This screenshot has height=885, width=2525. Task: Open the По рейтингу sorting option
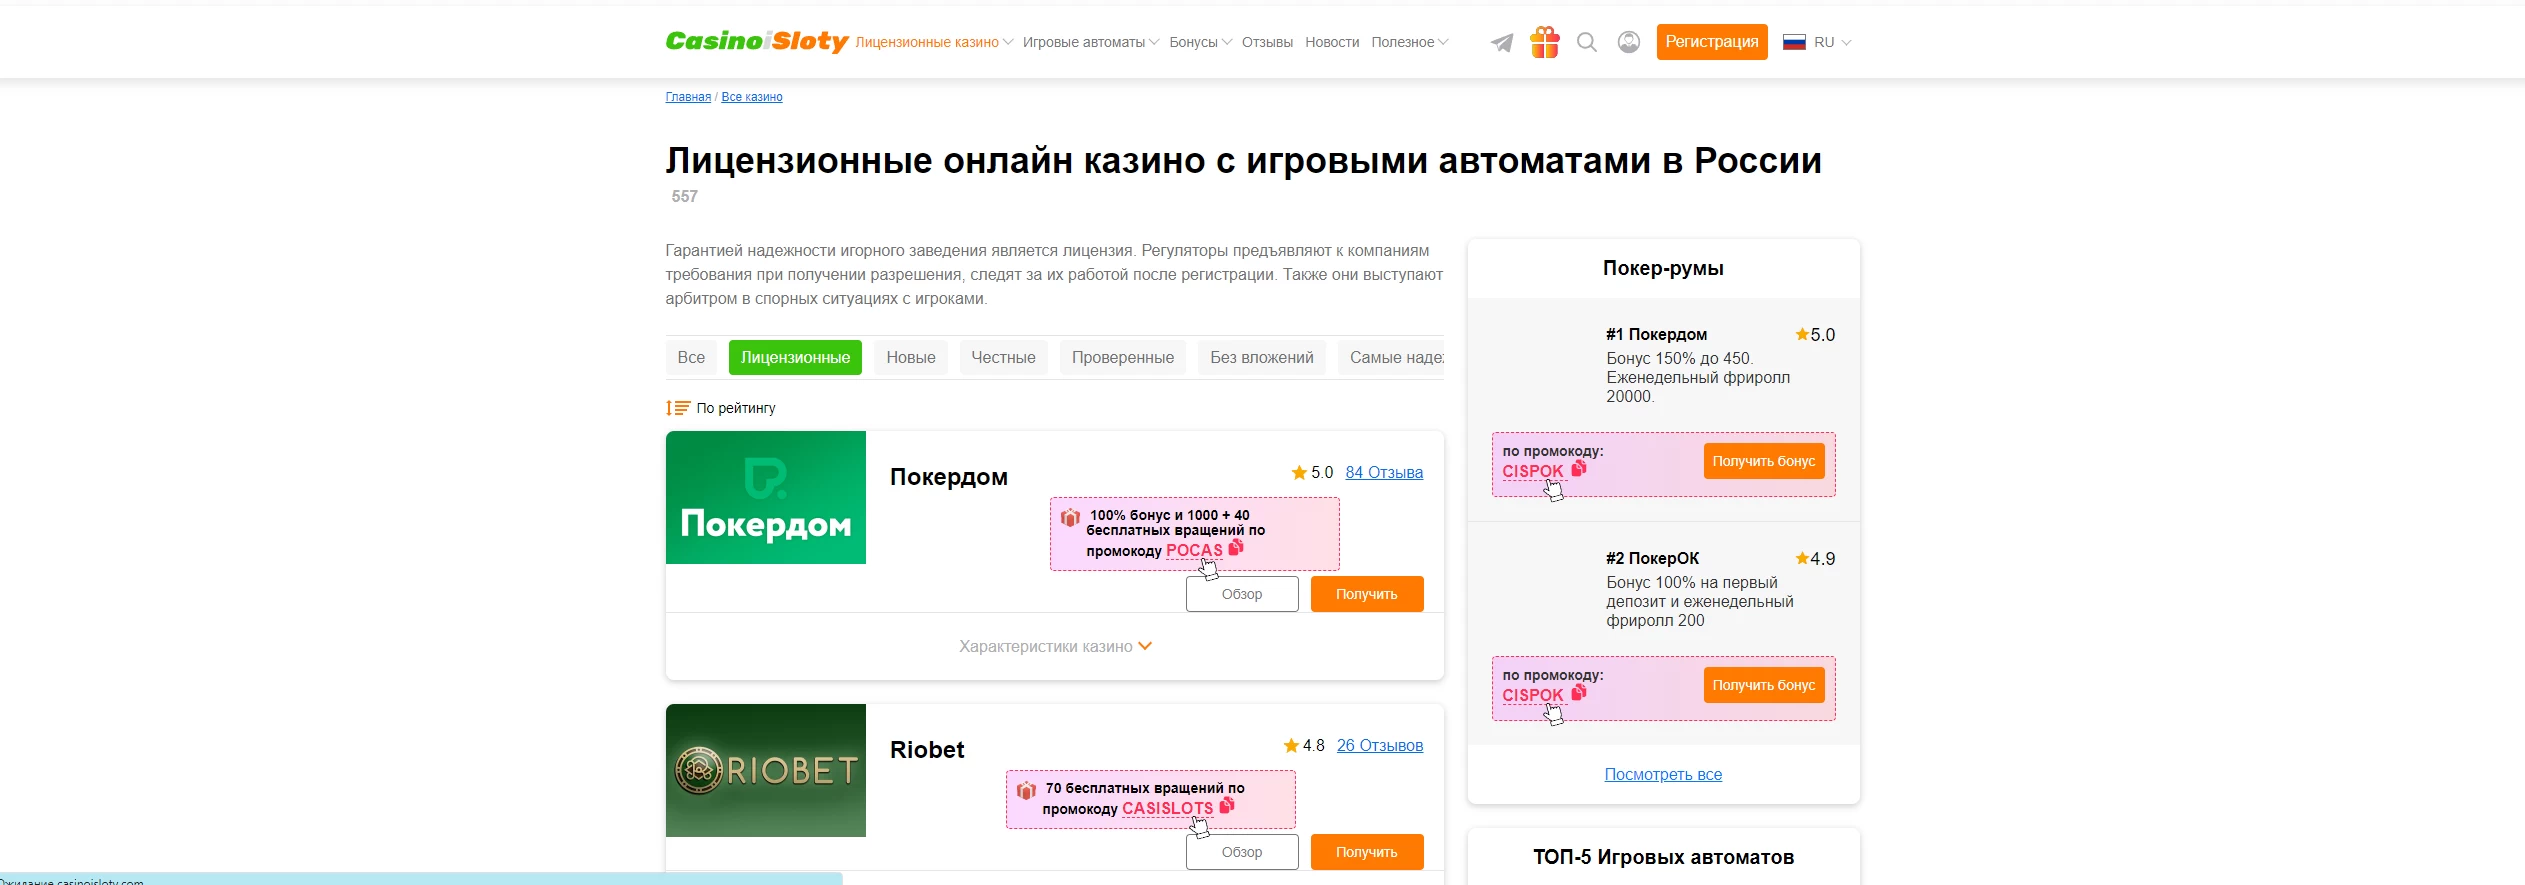tap(736, 408)
